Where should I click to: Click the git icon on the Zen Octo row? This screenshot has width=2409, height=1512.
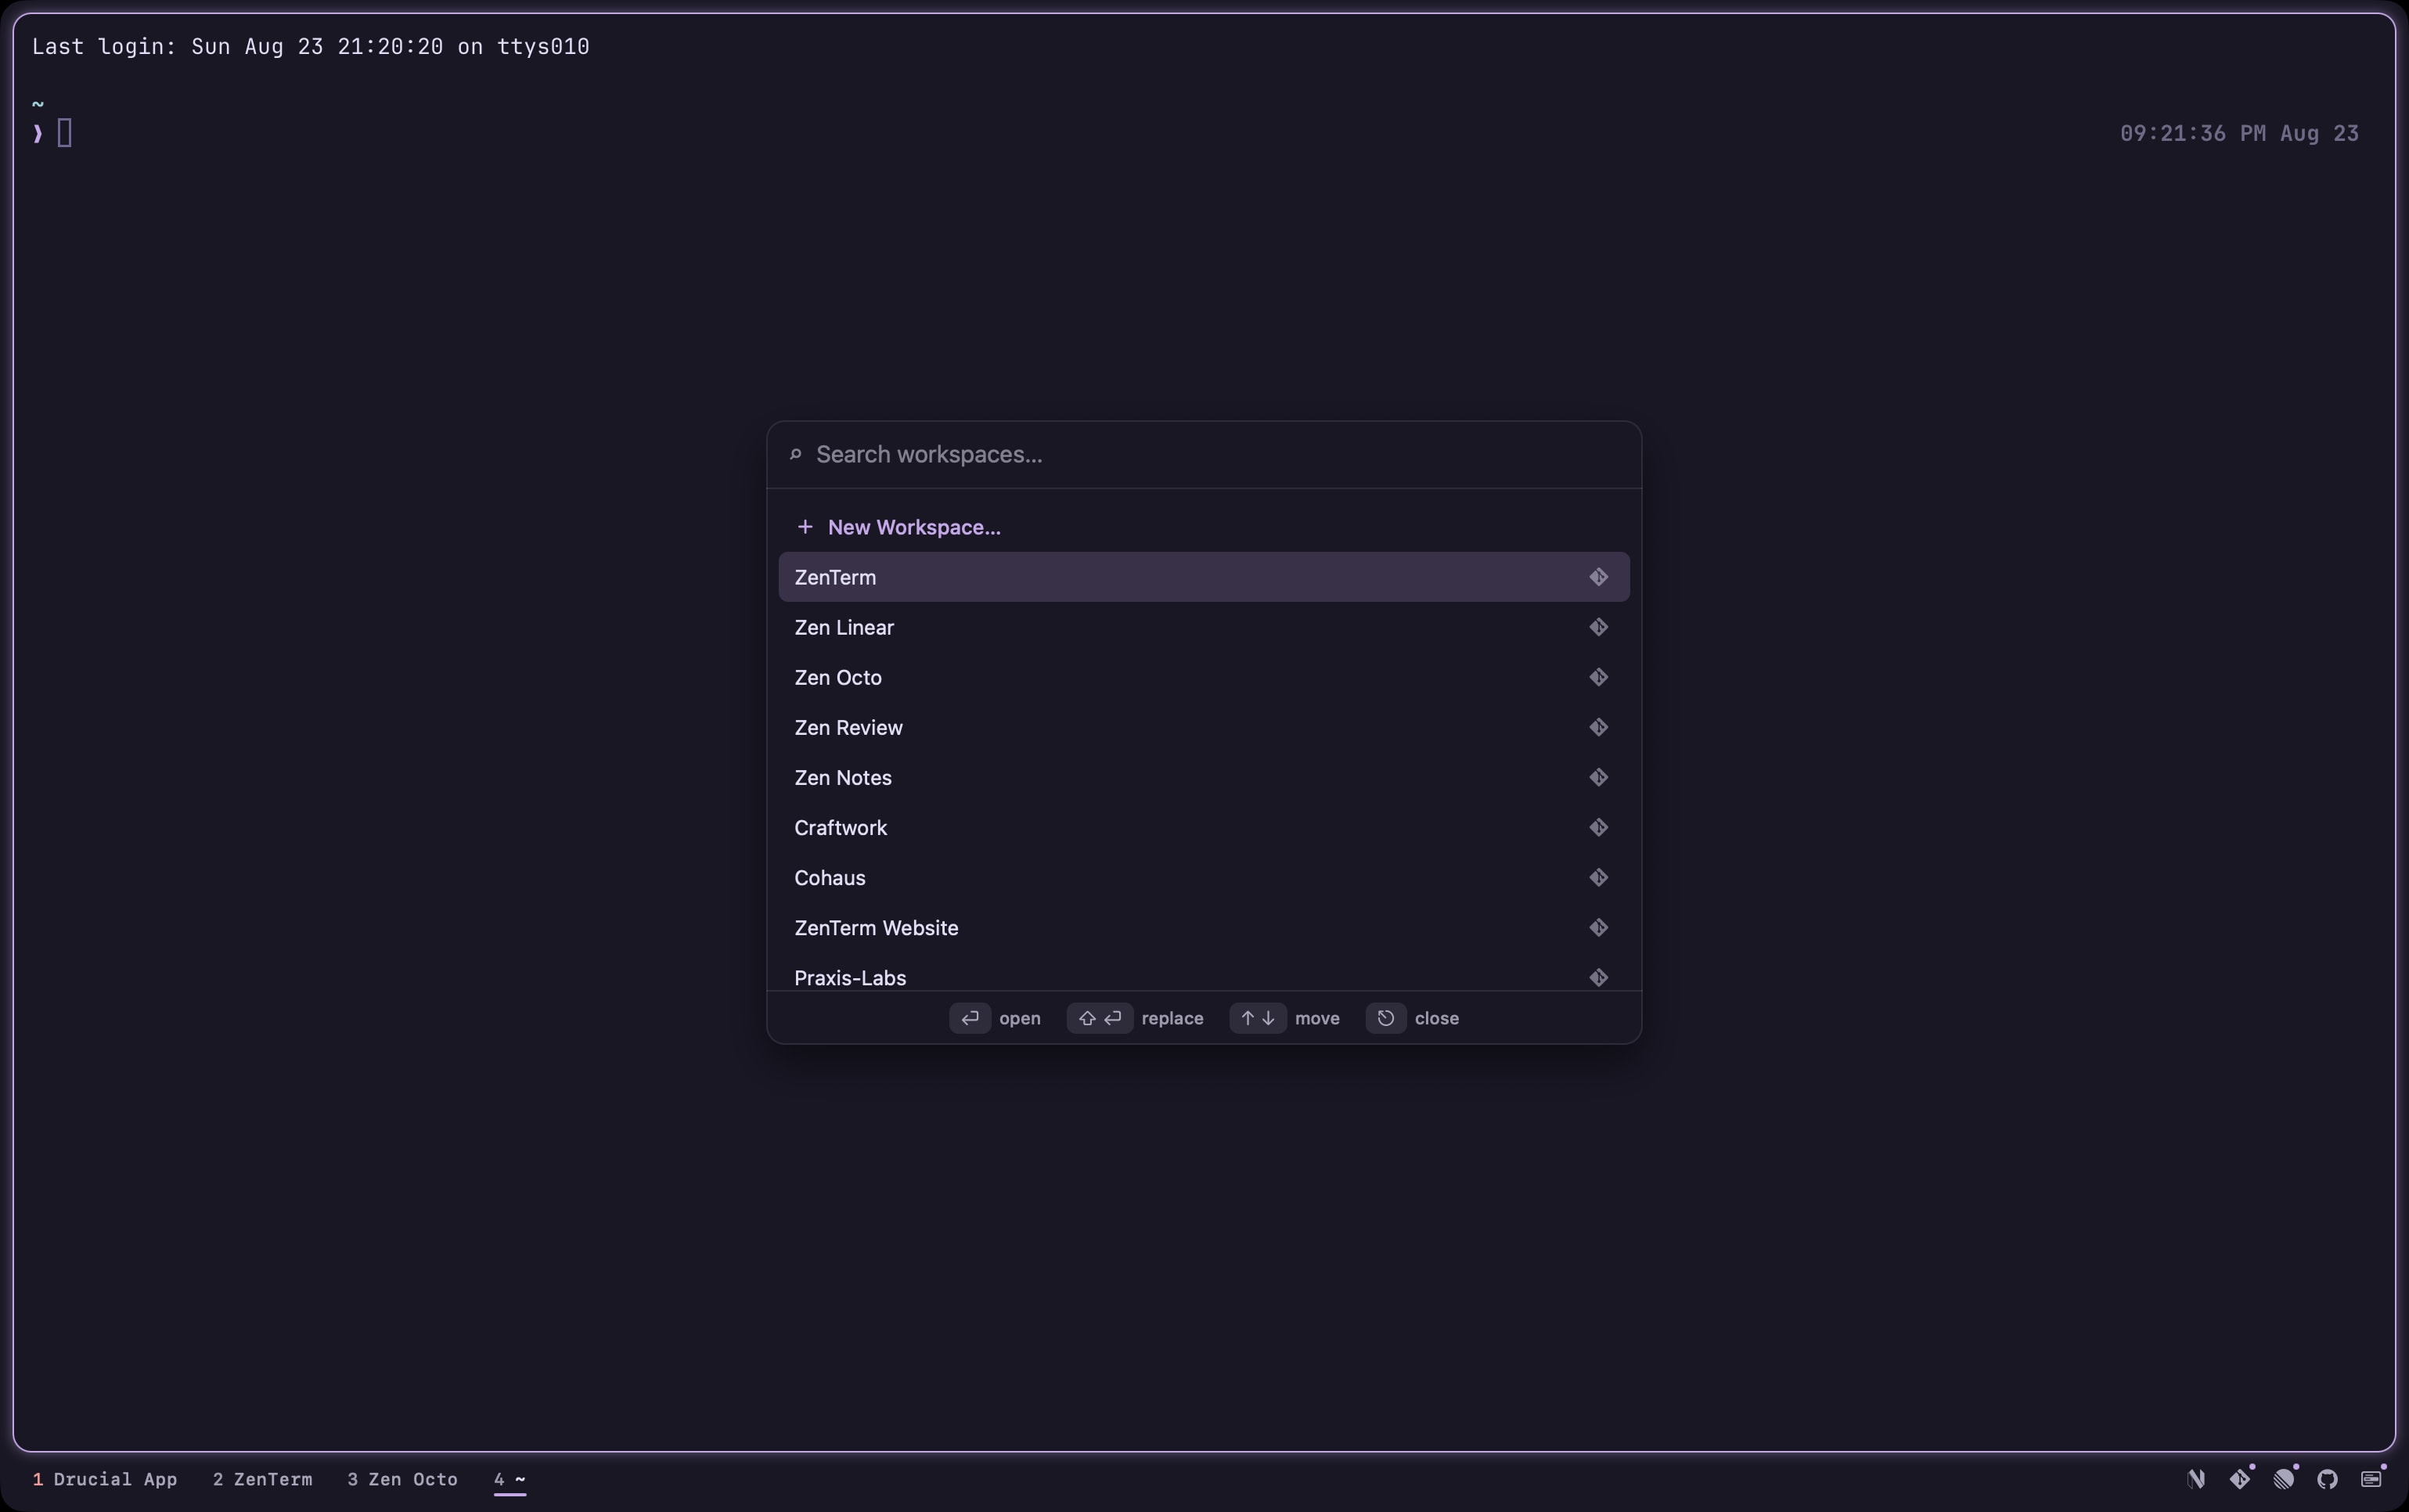1598,677
